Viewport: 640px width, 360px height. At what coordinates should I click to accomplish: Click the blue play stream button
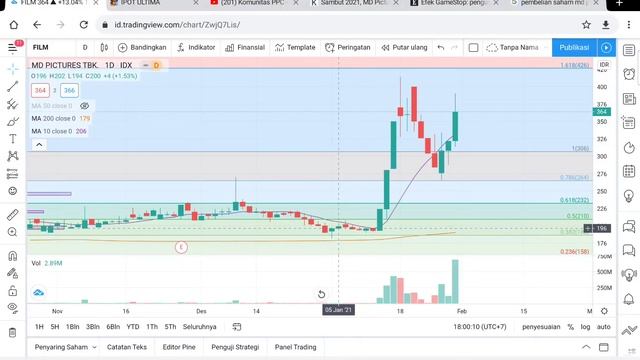pyautogui.click(x=606, y=48)
